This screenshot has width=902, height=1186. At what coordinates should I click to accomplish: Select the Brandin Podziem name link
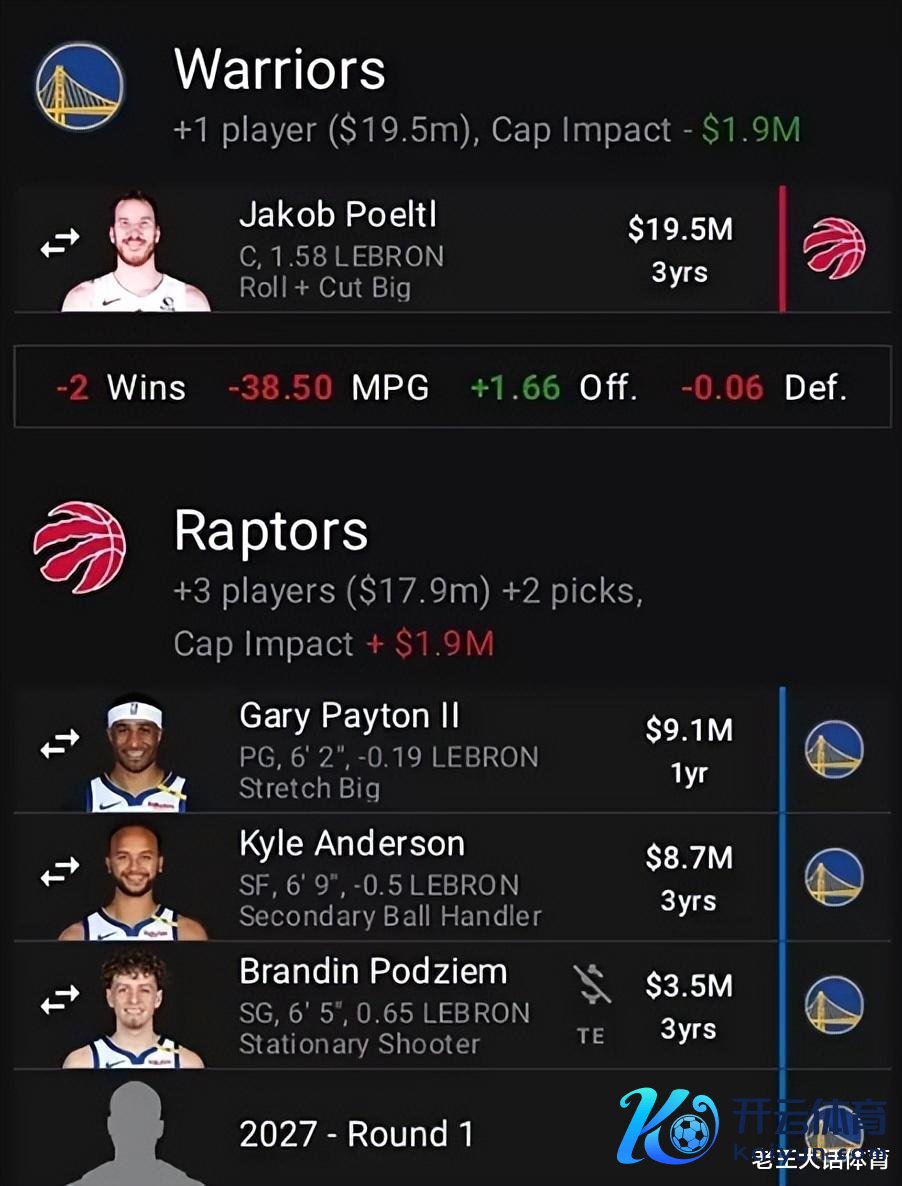(373, 971)
